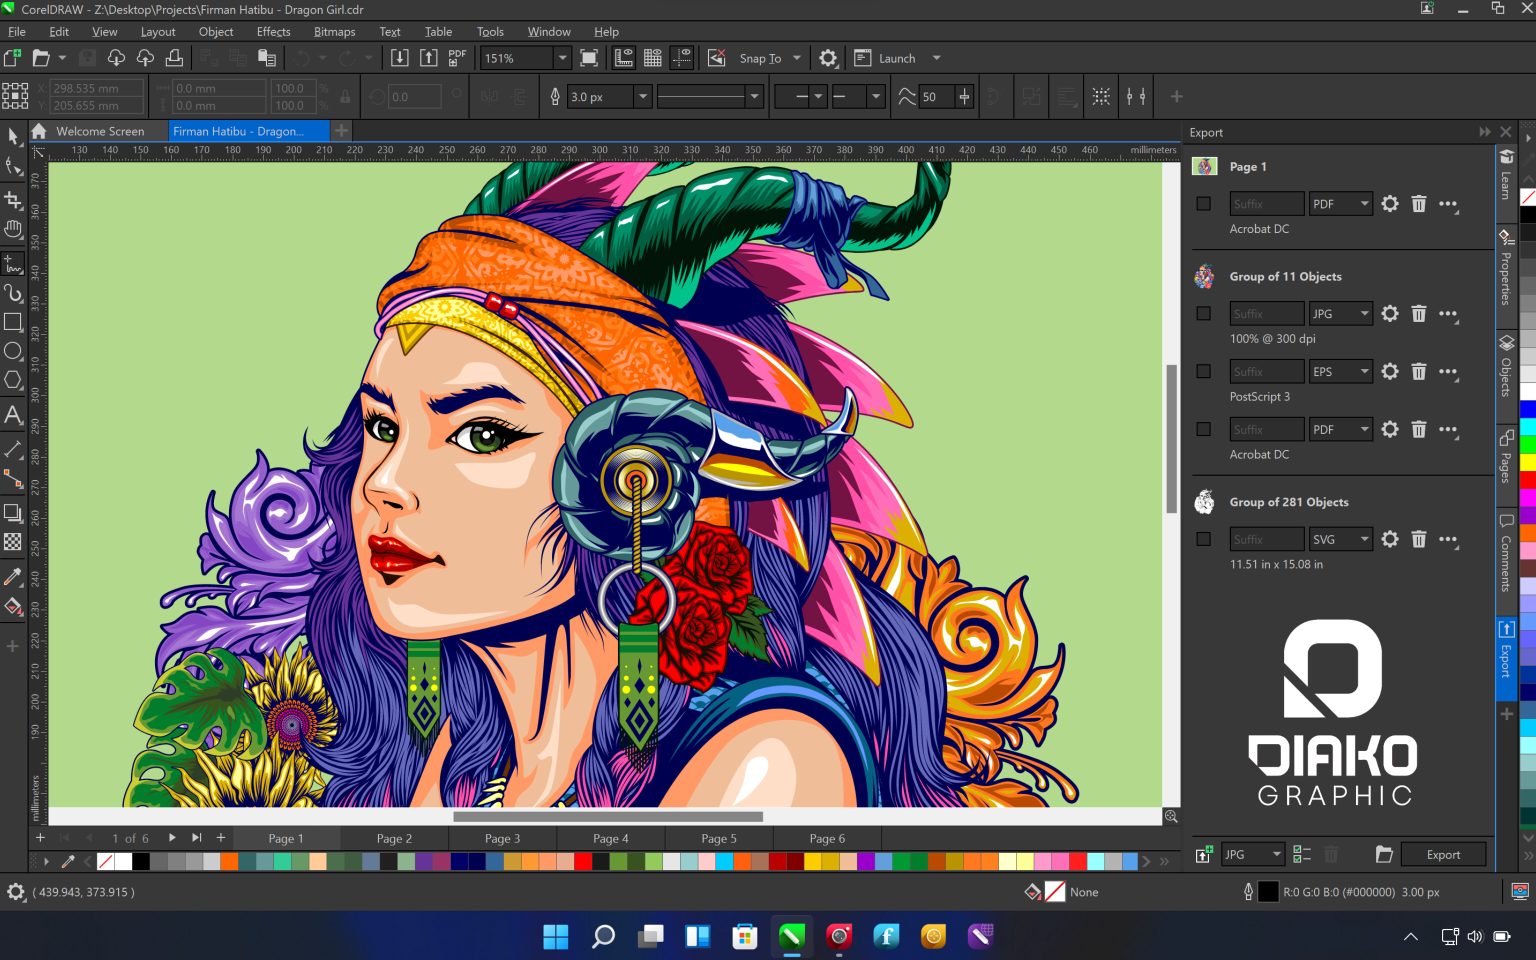
Task: Switch to Welcome Screen tab
Action: pos(100,131)
